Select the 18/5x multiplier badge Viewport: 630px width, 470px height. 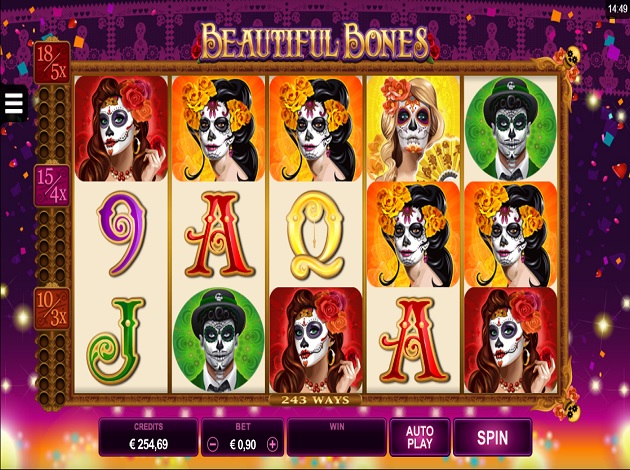pyautogui.click(x=52, y=62)
